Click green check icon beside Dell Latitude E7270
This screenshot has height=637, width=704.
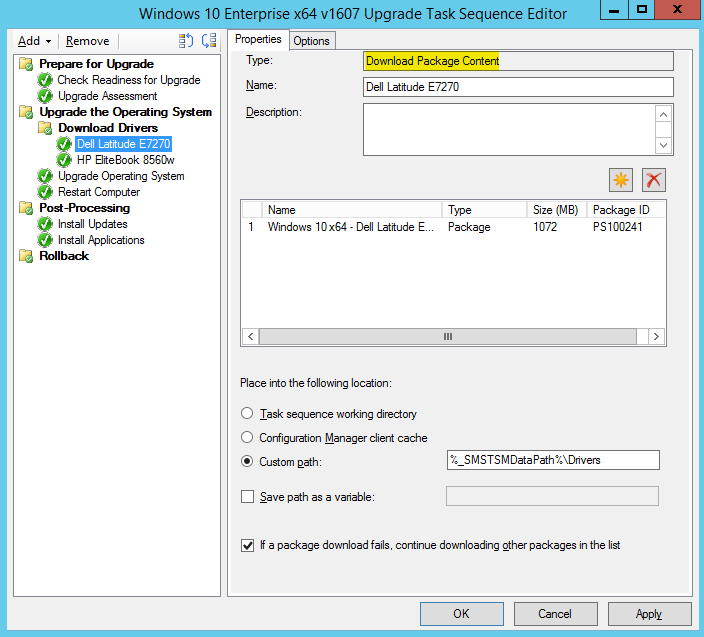pos(64,144)
